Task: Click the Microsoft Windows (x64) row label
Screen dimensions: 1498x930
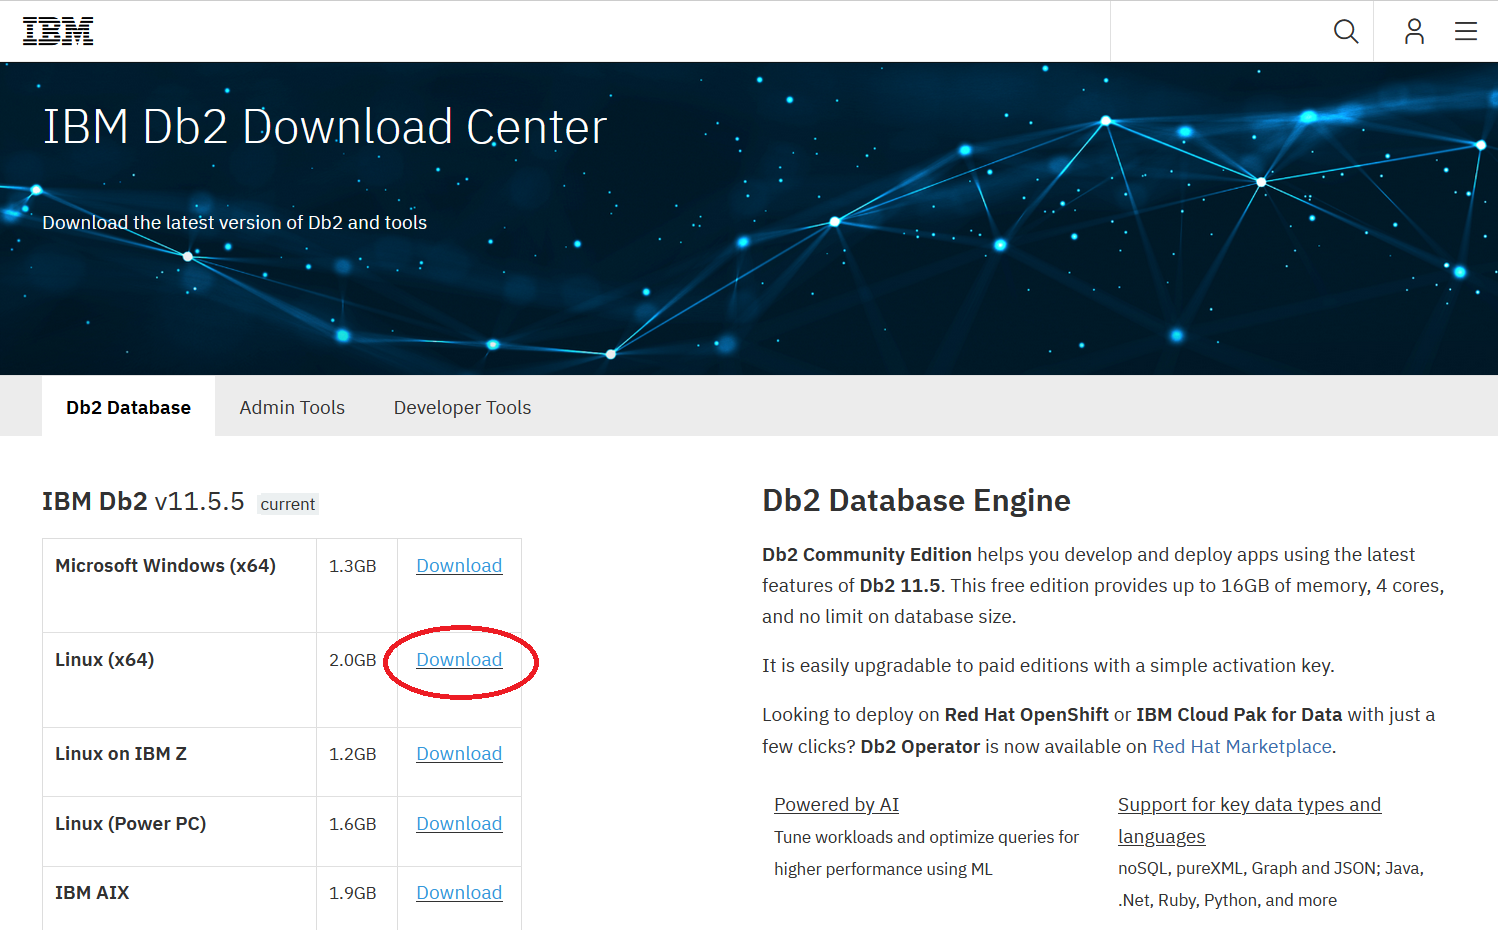Action: [x=165, y=565]
